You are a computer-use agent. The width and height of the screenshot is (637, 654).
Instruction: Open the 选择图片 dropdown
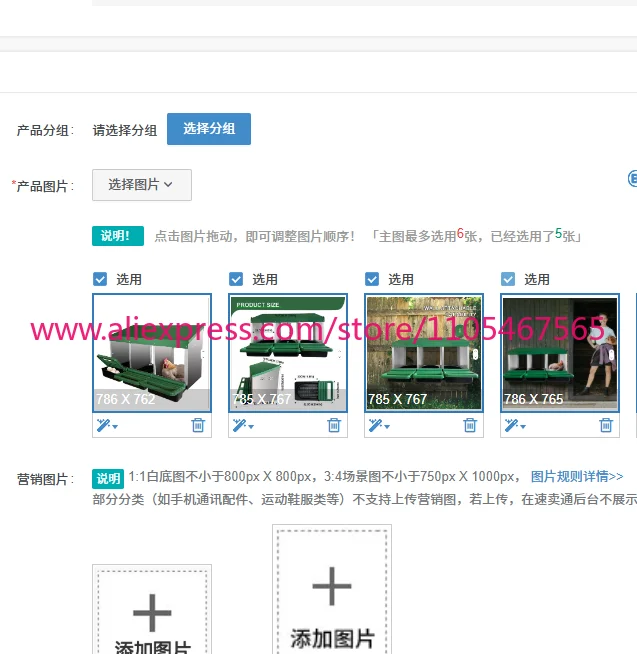pyautogui.click(x=142, y=185)
